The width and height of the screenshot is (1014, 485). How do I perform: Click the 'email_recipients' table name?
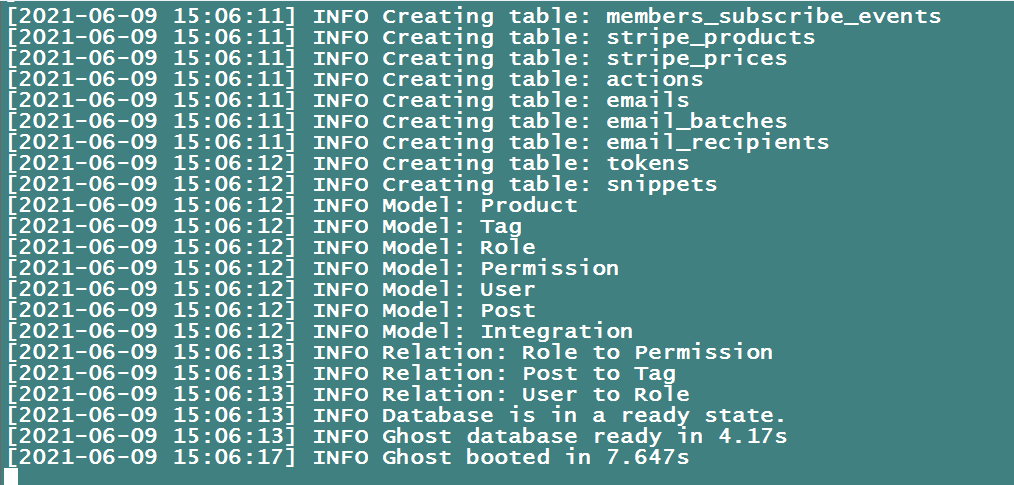click(717, 142)
